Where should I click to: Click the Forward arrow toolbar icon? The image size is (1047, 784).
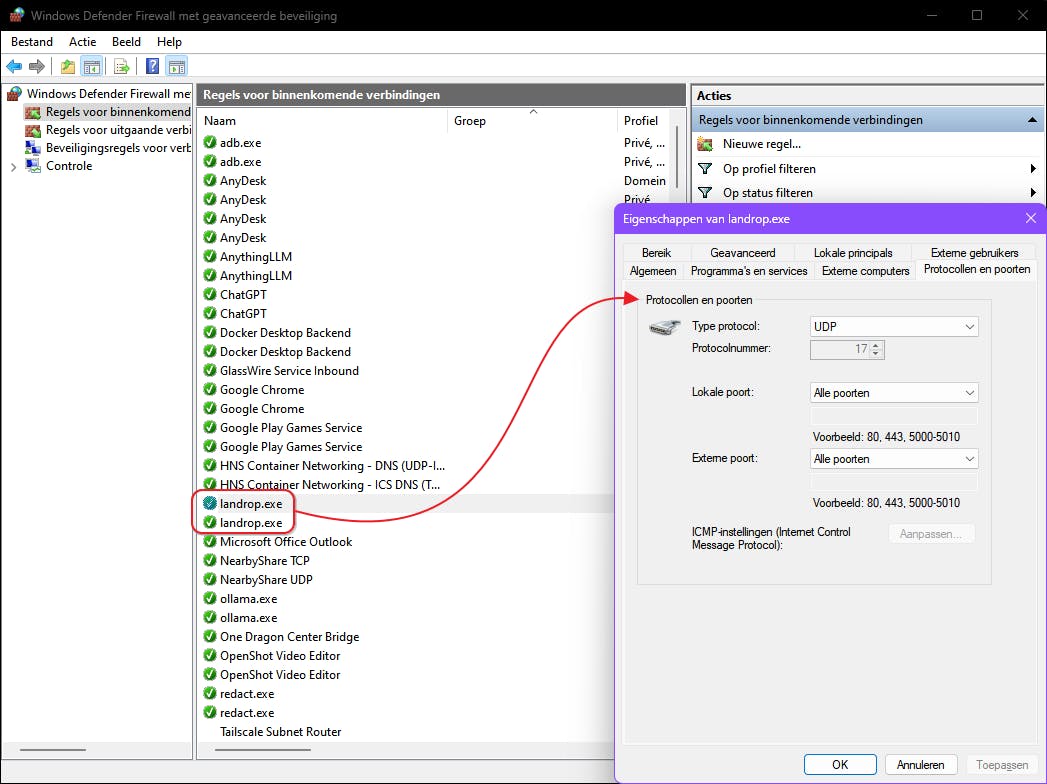click(37, 66)
